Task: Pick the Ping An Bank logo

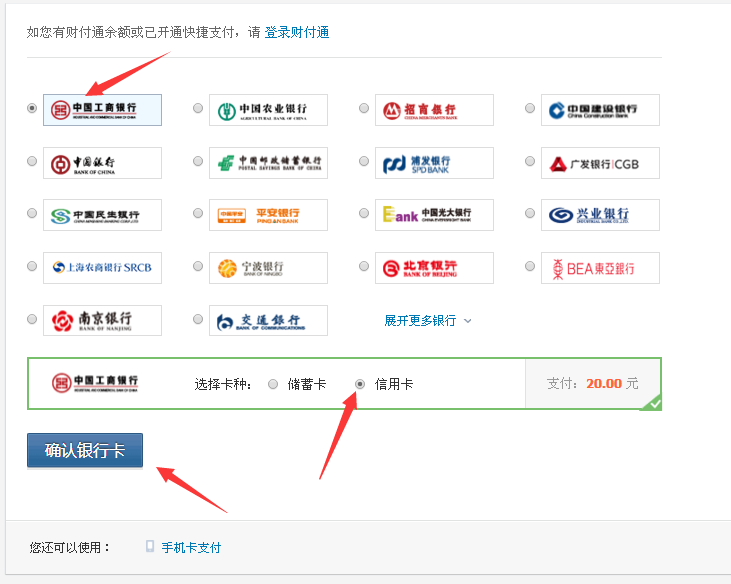Action: [x=268, y=215]
